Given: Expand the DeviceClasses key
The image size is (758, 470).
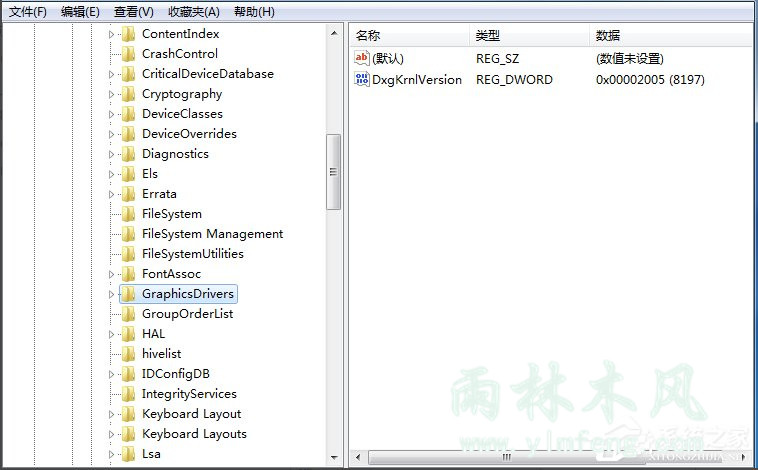Looking at the screenshot, I should click(x=111, y=115).
